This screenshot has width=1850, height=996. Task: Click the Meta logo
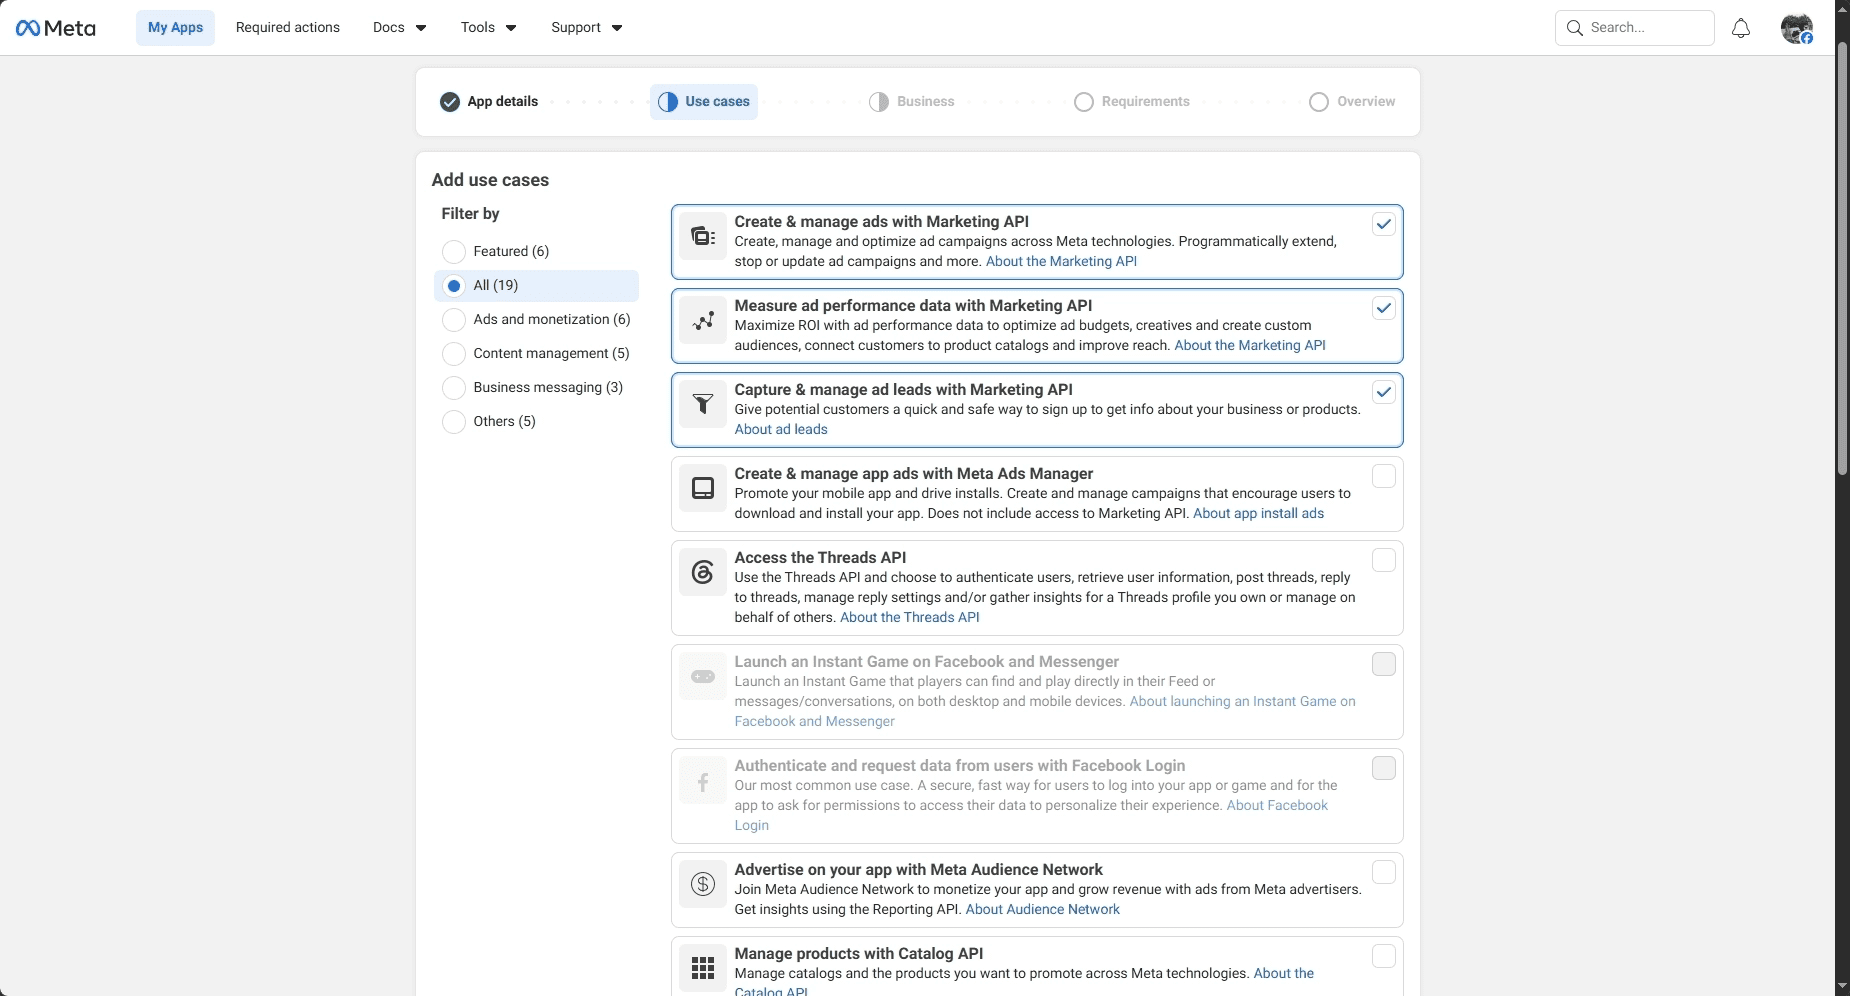coord(56,28)
